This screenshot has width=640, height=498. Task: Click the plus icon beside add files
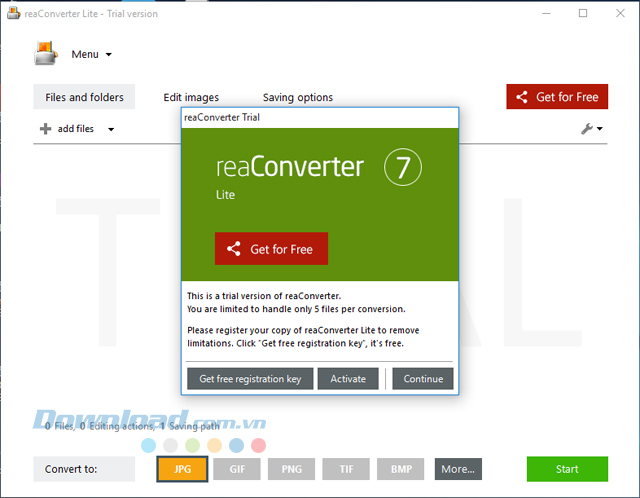tap(45, 129)
